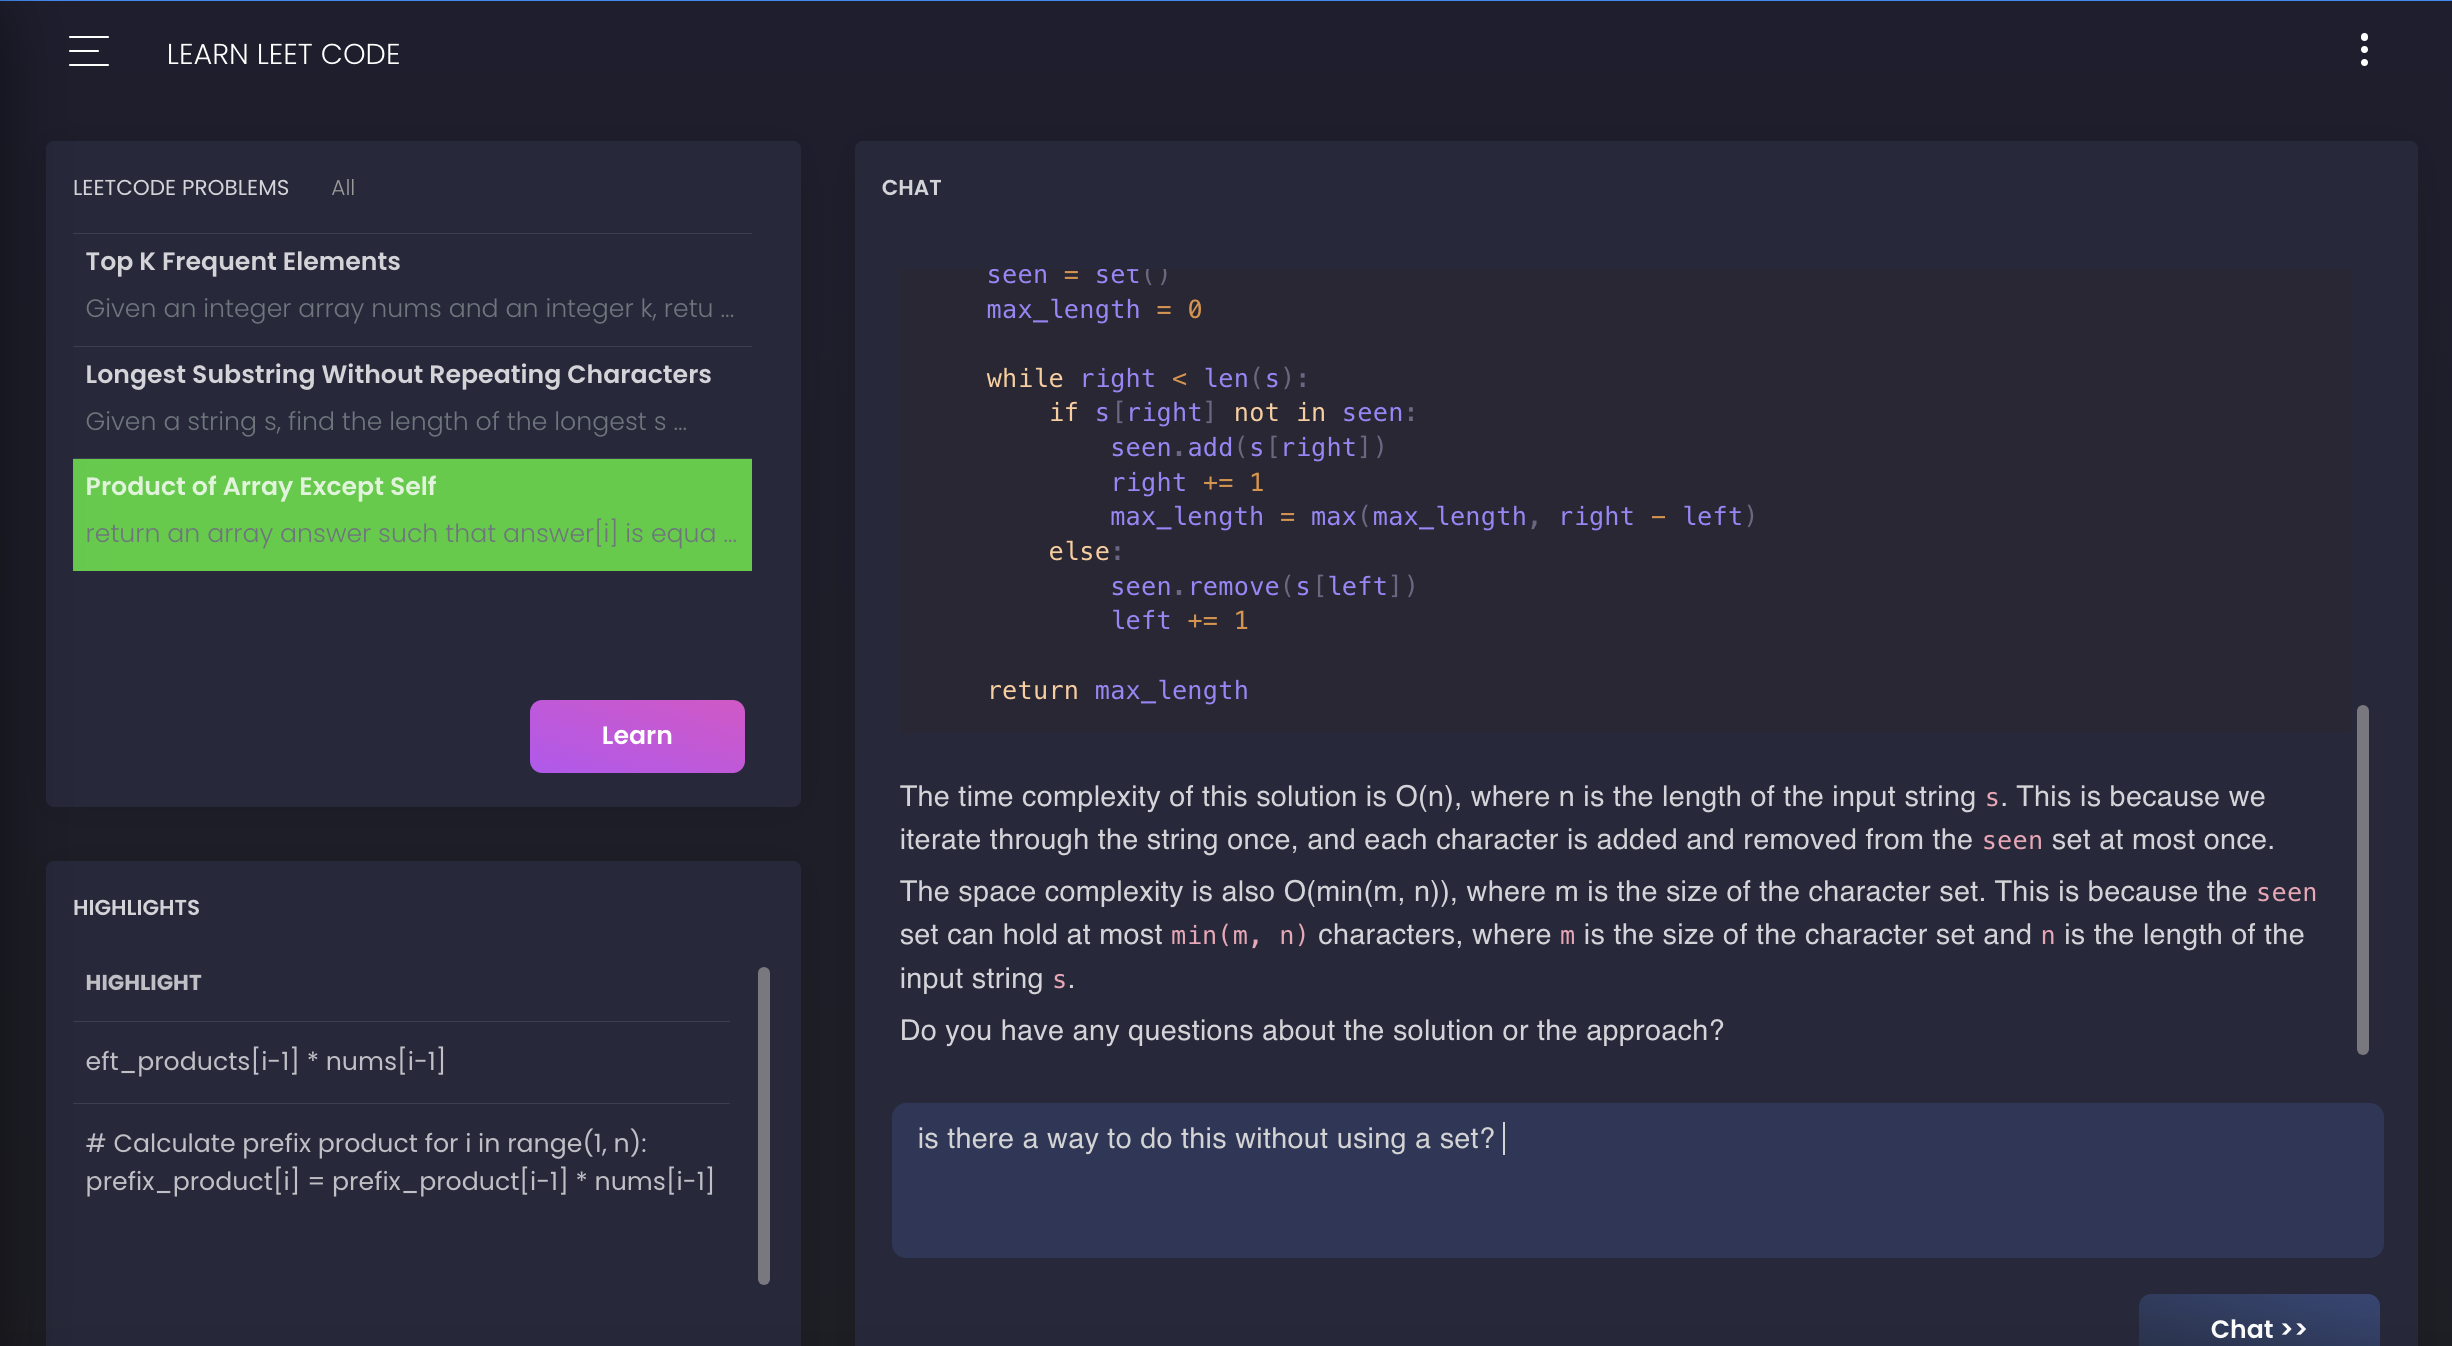Click the chat panel scrollbar

[x=2362, y=880]
